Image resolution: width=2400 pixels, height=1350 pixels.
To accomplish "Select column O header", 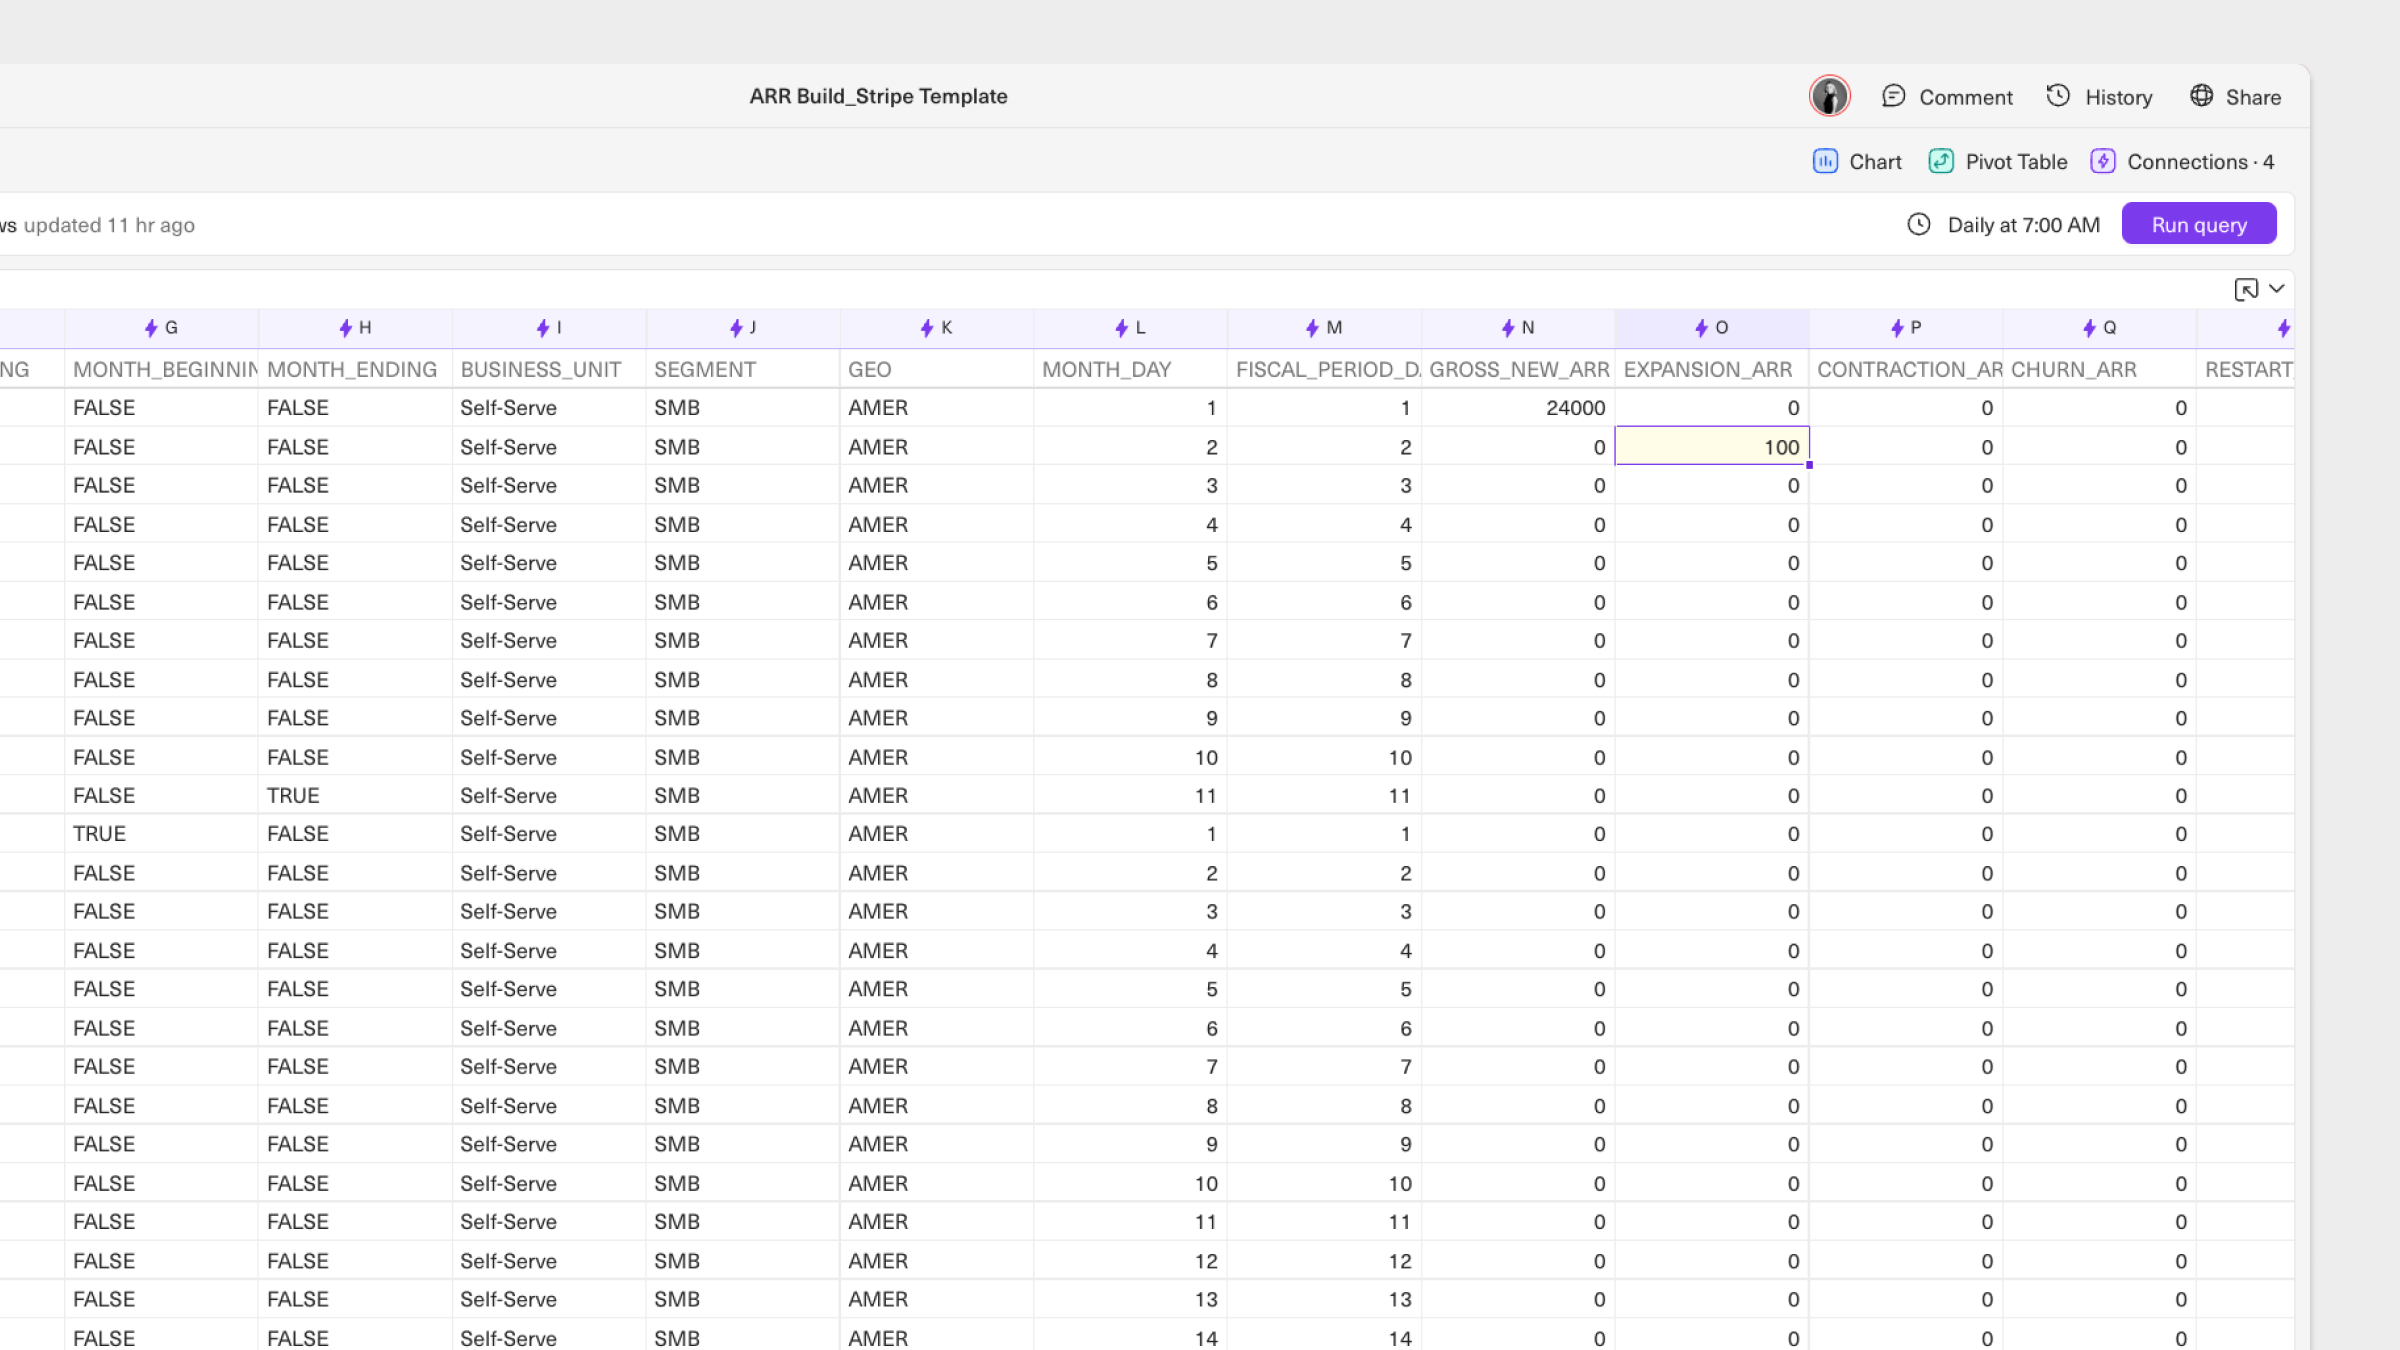I will point(1711,328).
